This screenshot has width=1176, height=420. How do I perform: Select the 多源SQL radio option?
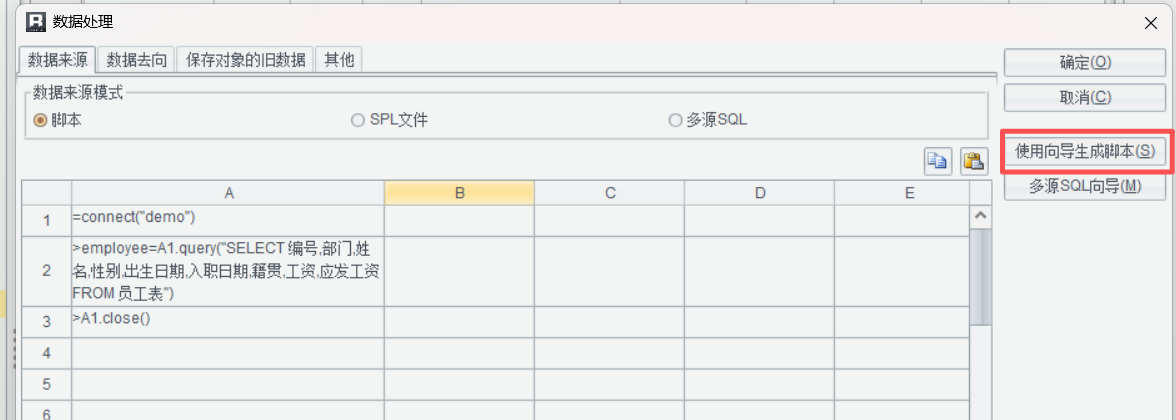[676, 120]
